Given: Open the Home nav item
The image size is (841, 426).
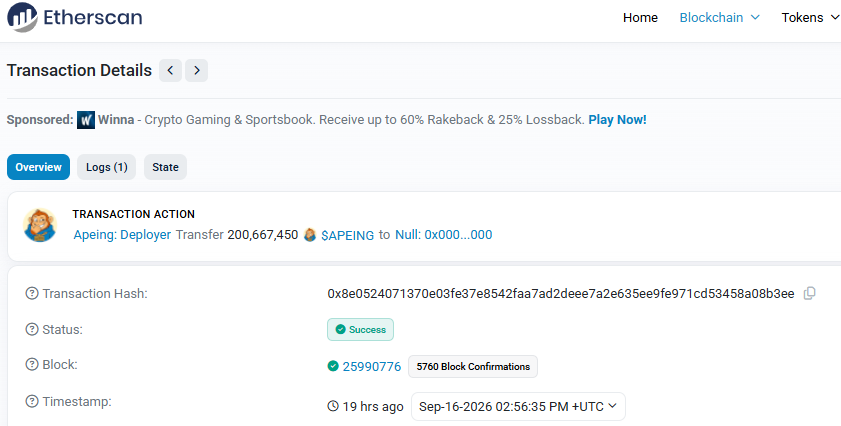Looking at the screenshot, I should point(640,17).
